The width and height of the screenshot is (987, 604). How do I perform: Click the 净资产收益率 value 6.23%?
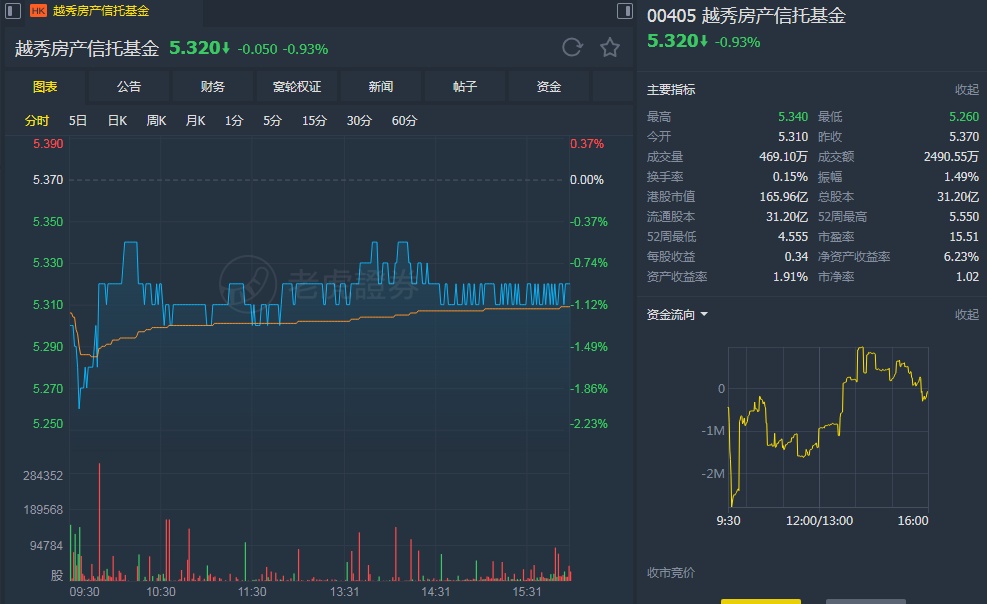point(961,257)
